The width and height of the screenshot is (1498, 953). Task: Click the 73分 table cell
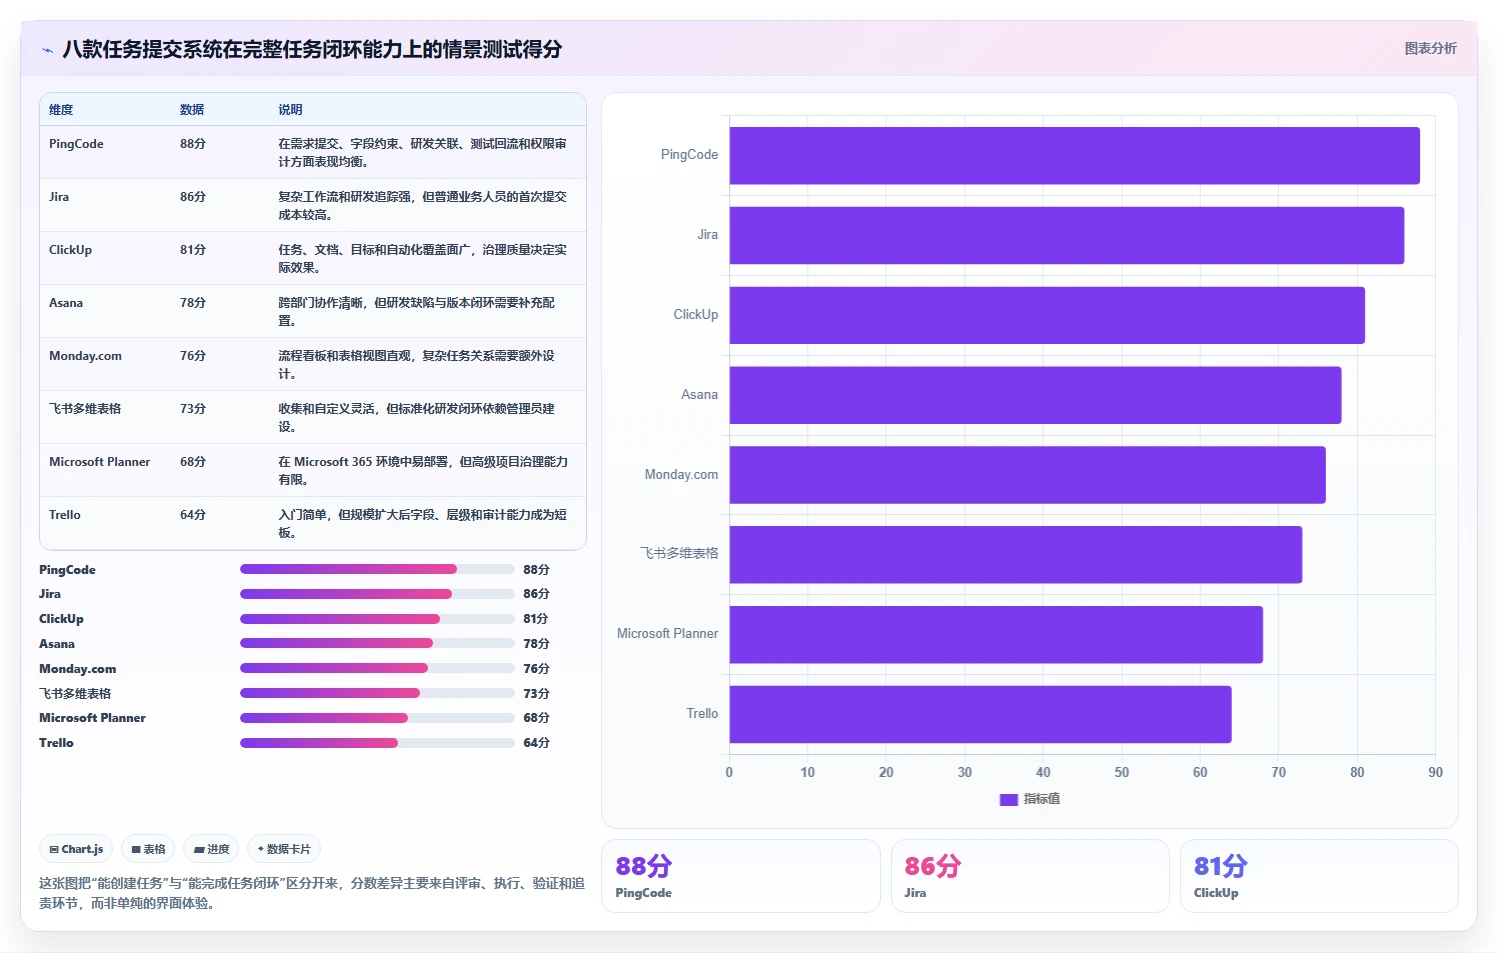193,409
